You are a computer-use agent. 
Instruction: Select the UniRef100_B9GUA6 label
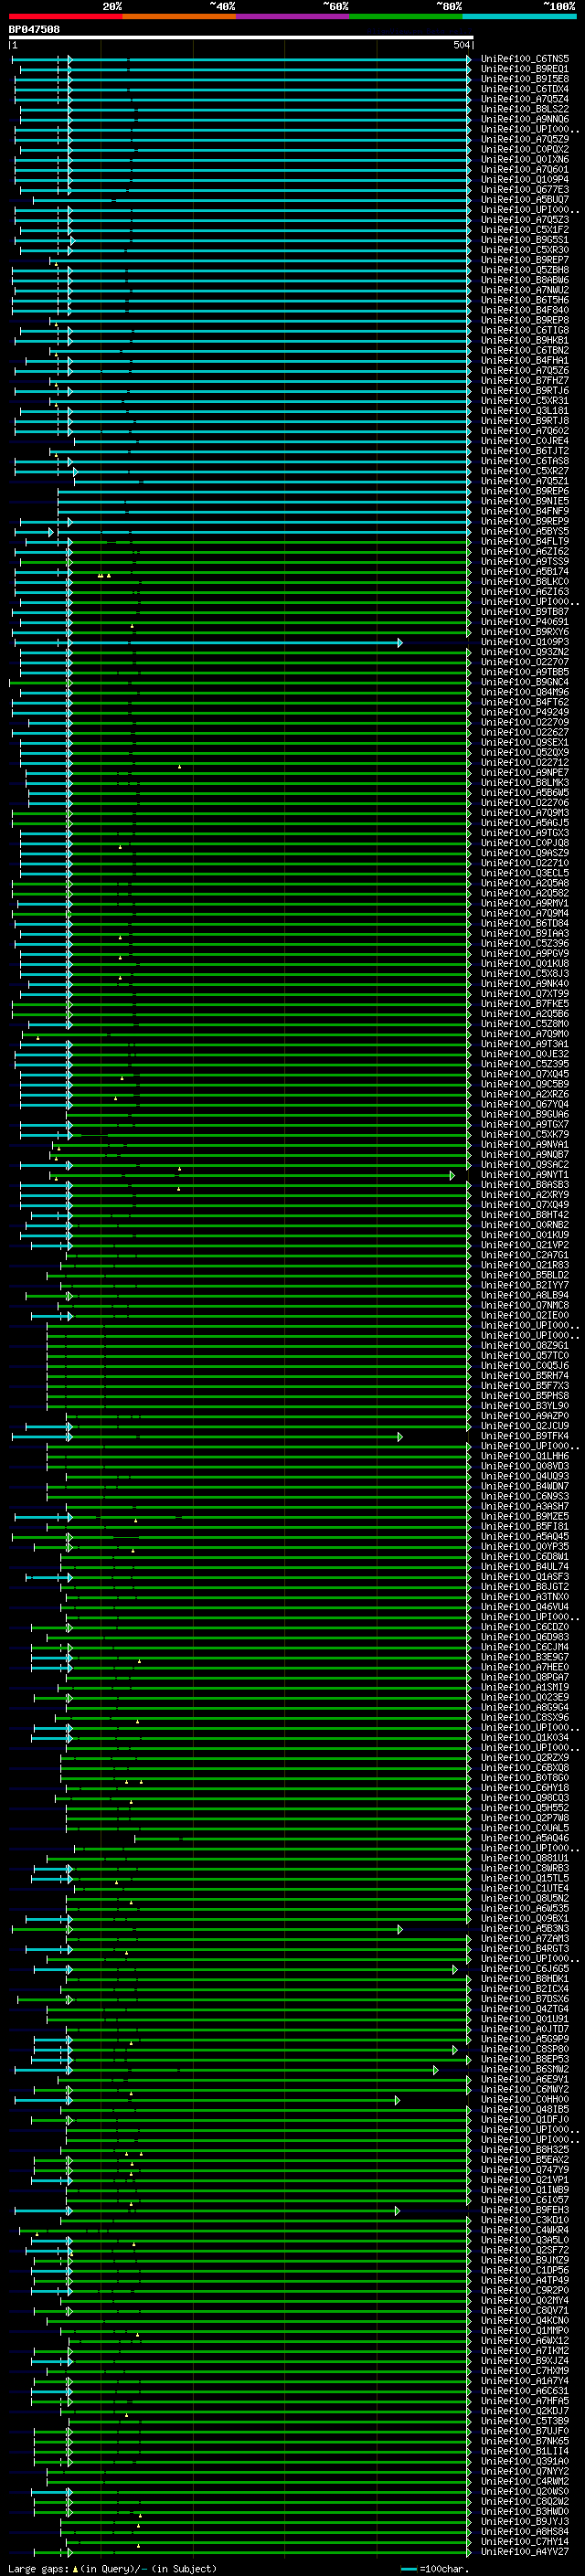[525, 1114]
